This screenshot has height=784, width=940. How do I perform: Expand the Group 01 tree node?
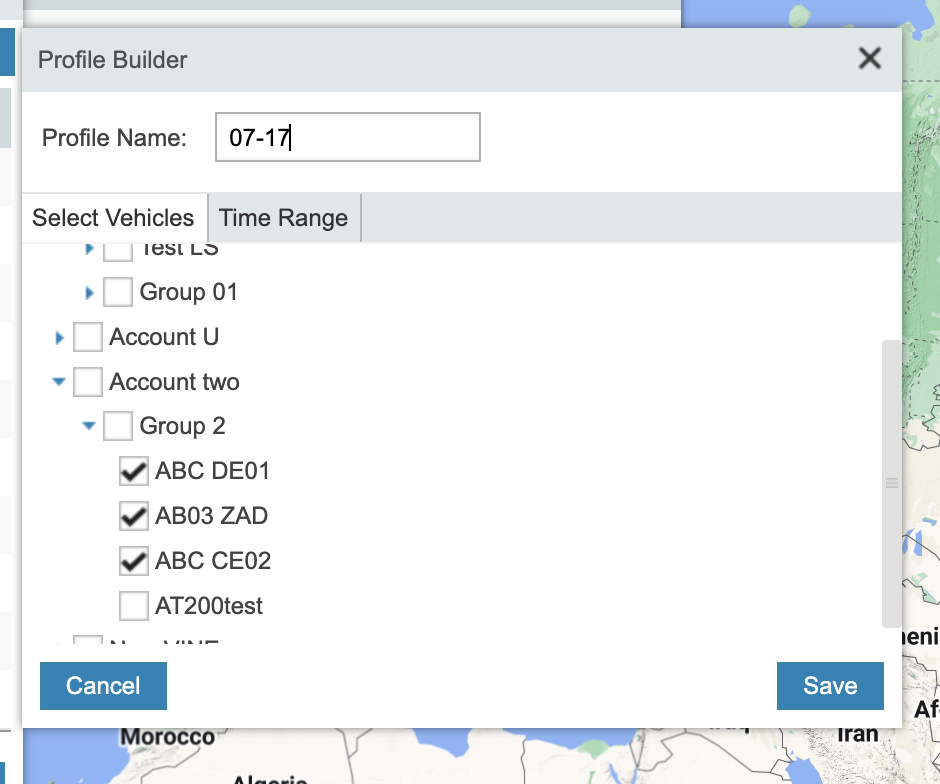[x=90, y=293]
